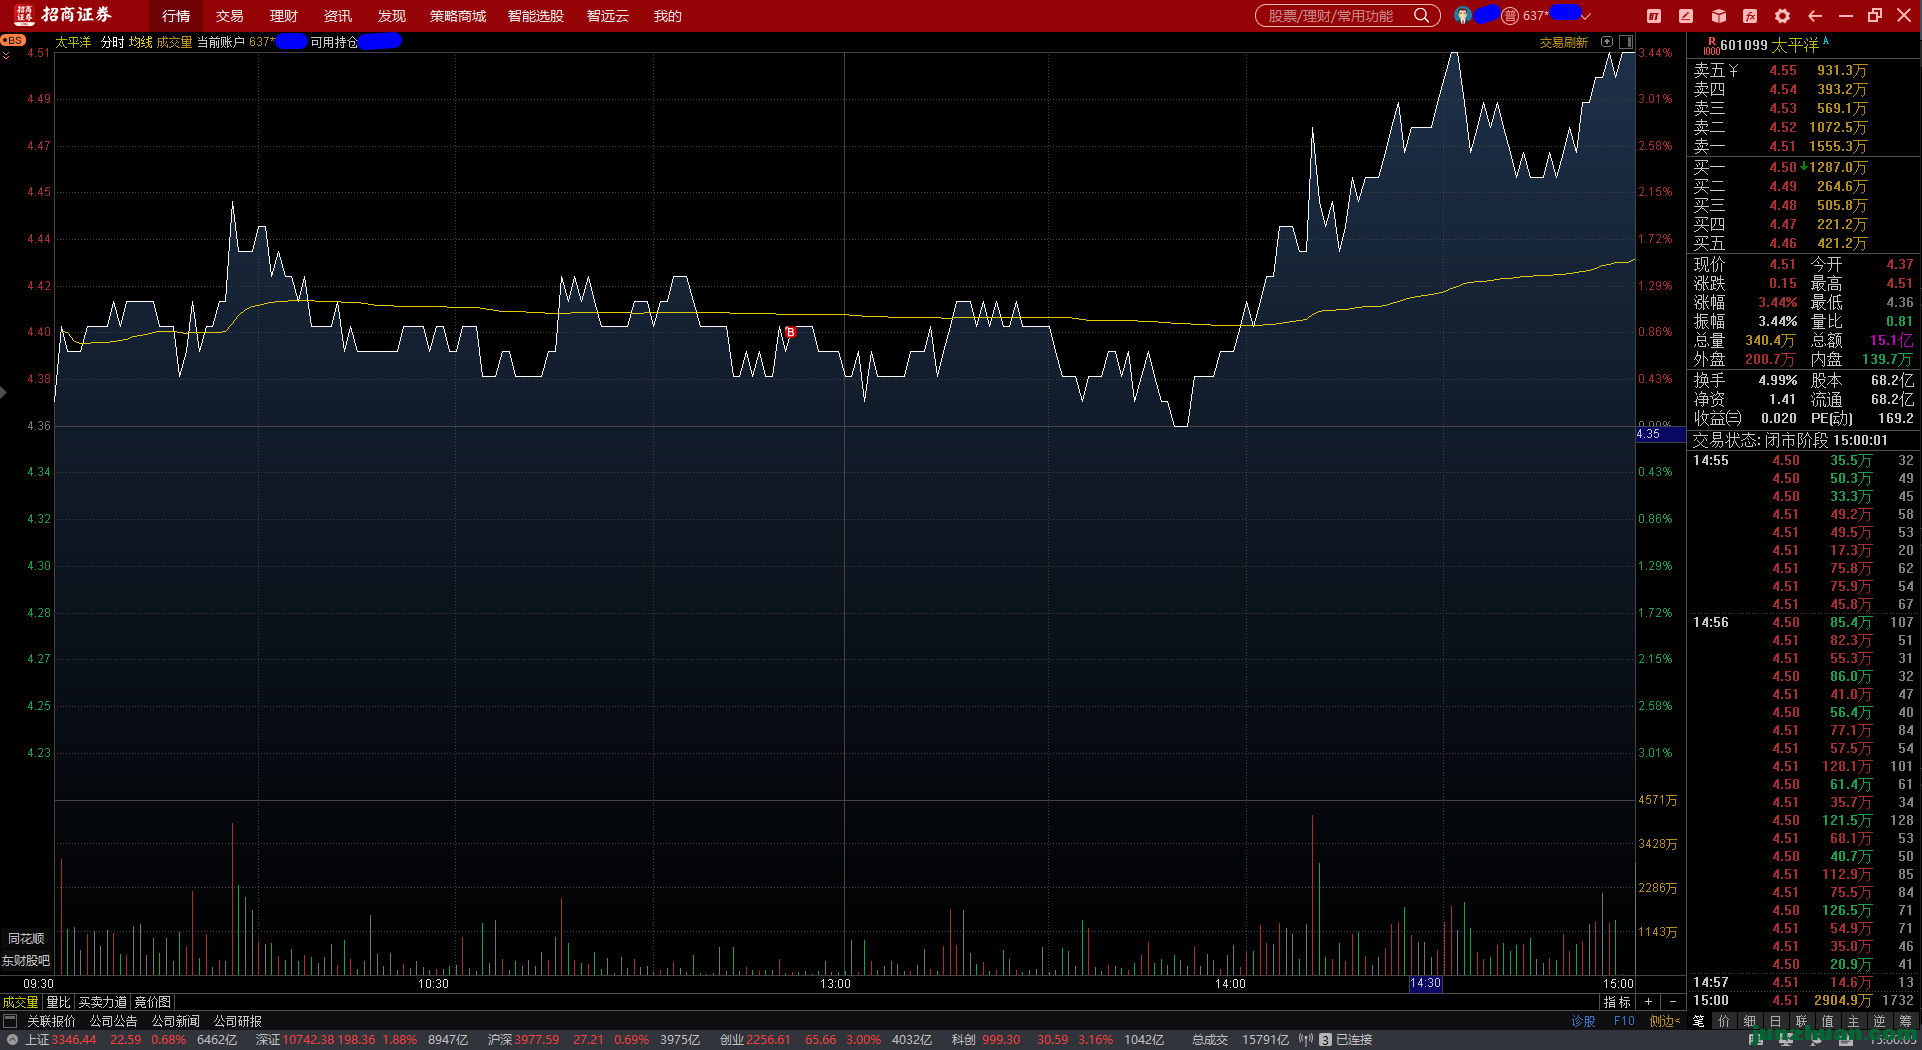
Task: Select the 逆 tab in side panel
Action: 1880,1021
